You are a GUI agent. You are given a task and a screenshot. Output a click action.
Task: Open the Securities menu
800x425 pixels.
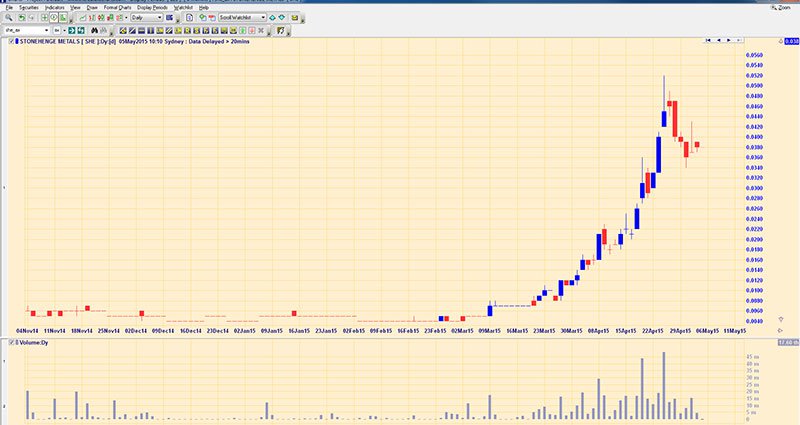[29, 8]
